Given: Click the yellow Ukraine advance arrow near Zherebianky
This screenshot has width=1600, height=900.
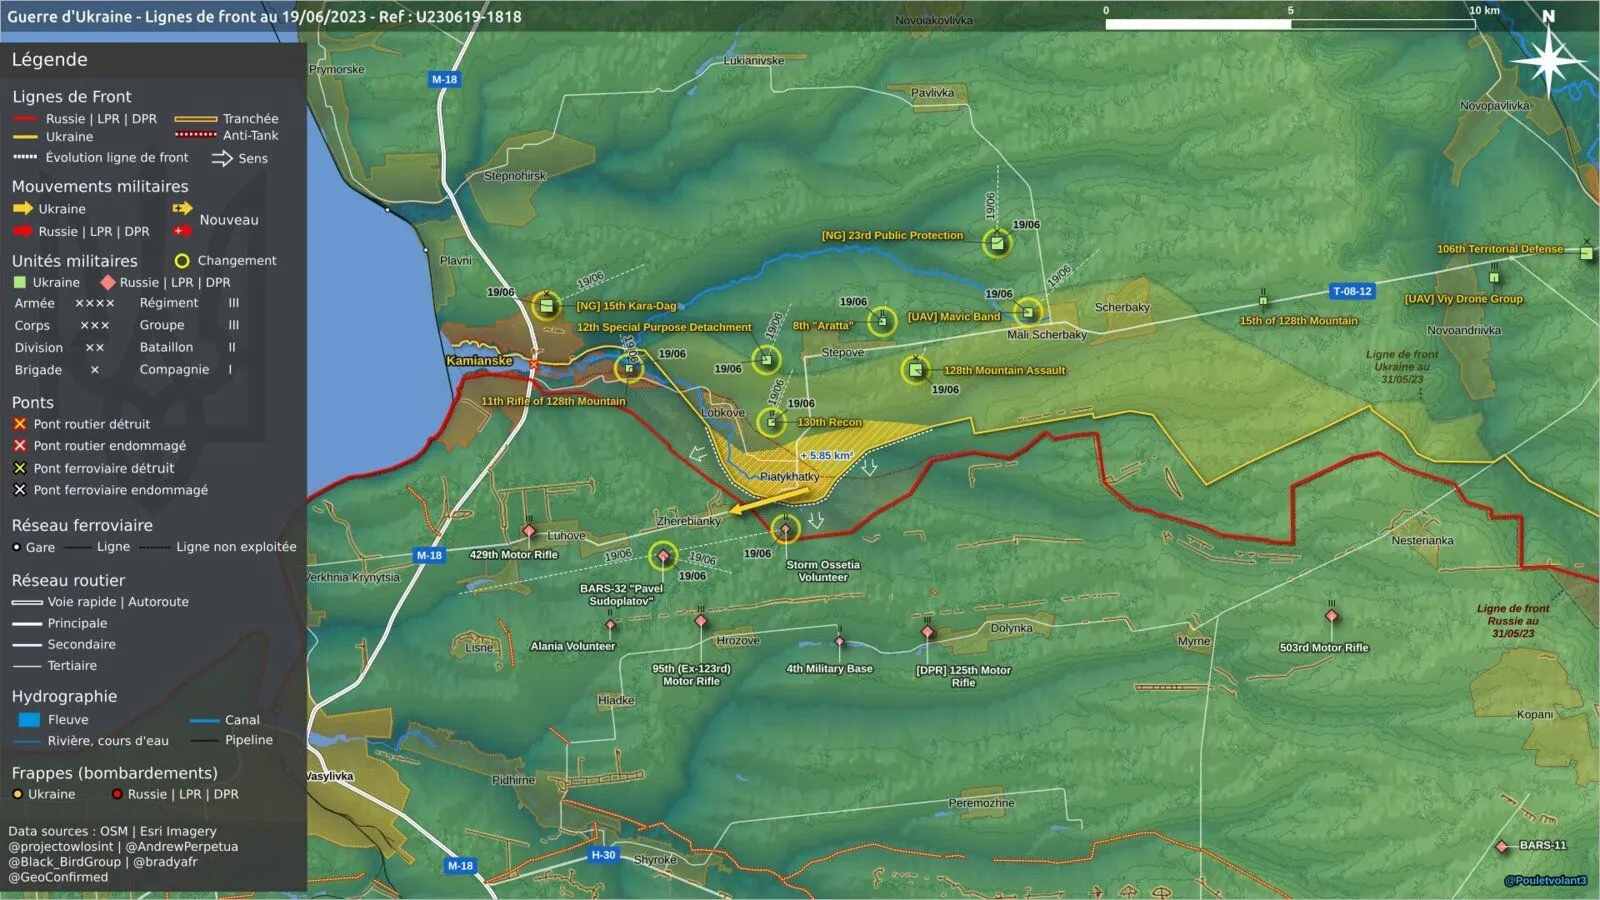Looking at the screenshot, I should 756,505.
